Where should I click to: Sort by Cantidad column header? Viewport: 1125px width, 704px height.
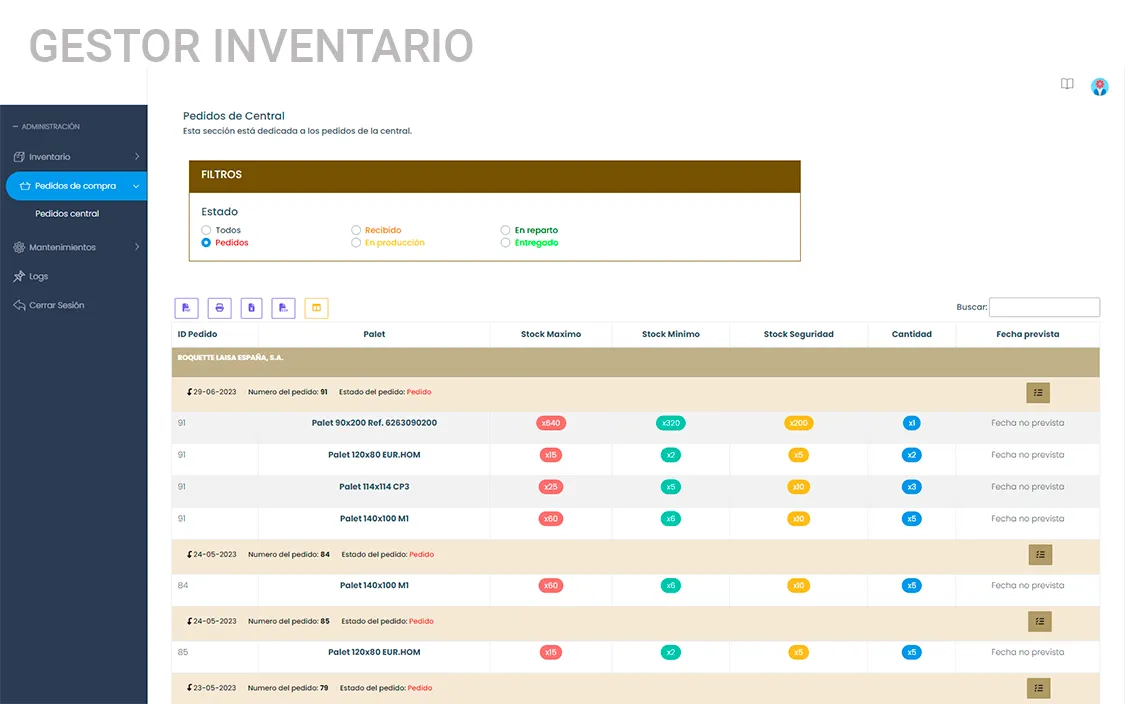(x=912, y=334)
